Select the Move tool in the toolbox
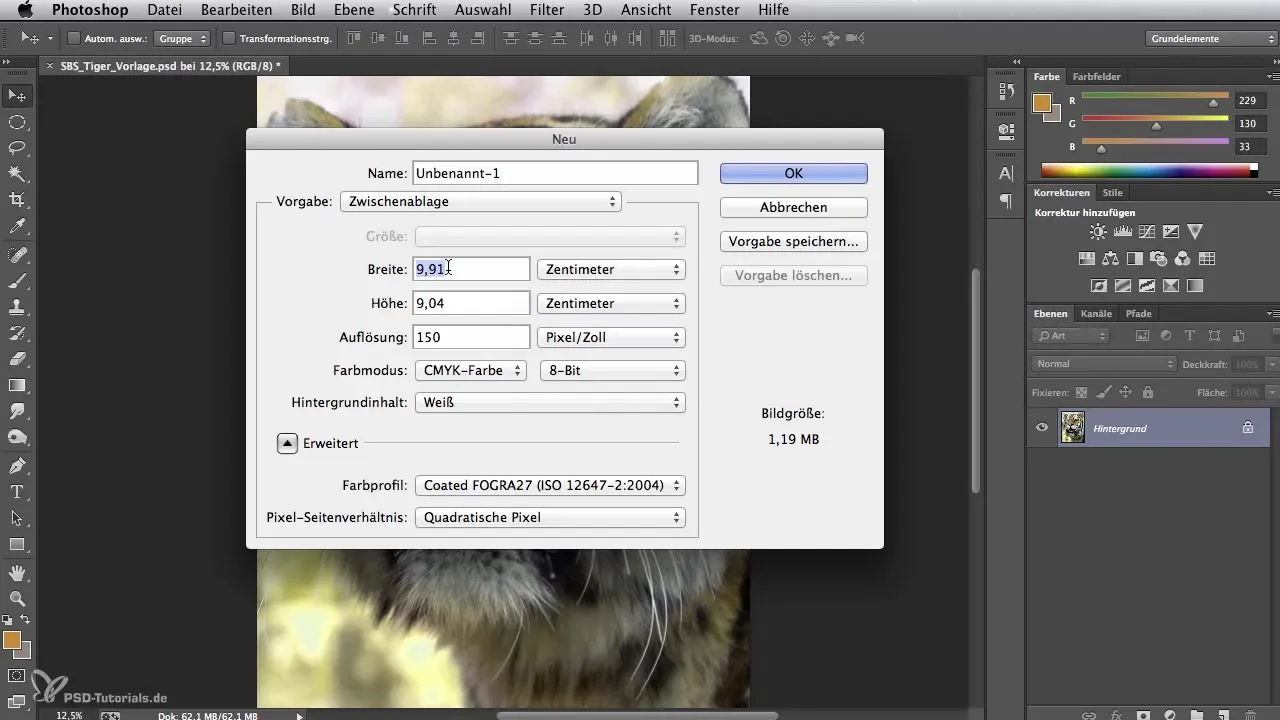Image resolution: width=1280 pixels, height=720 pixels. (x=17, y=95)
